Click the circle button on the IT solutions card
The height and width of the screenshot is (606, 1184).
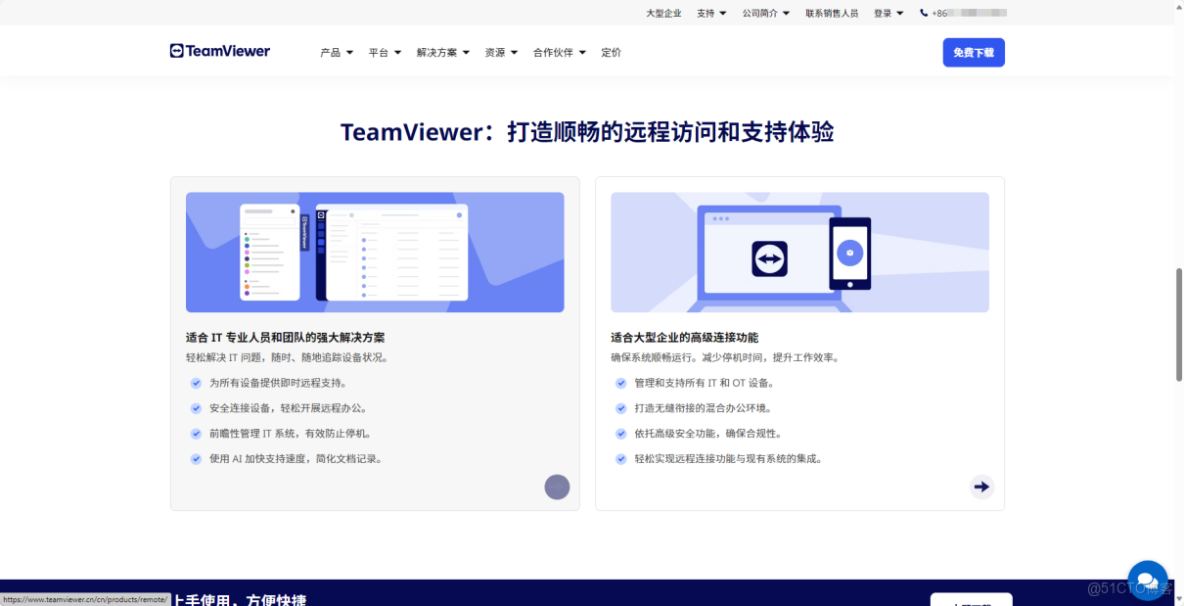coord(557,487)
